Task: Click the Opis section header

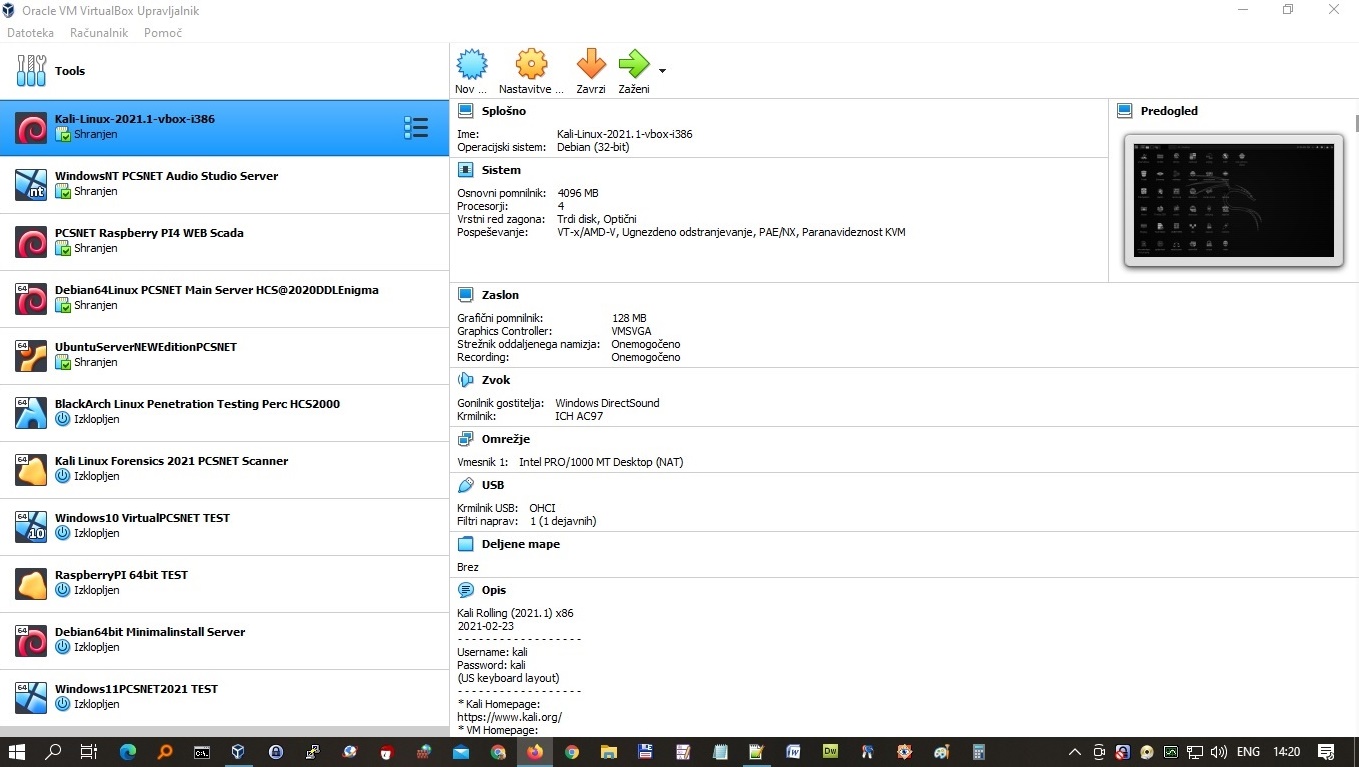Action: click(x=494, y=590)
